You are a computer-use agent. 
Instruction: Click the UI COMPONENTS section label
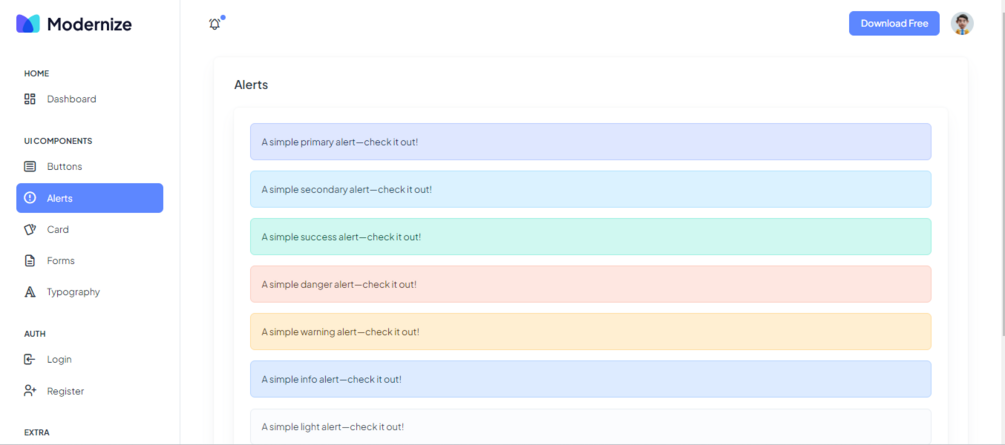[x=58, y=141]
